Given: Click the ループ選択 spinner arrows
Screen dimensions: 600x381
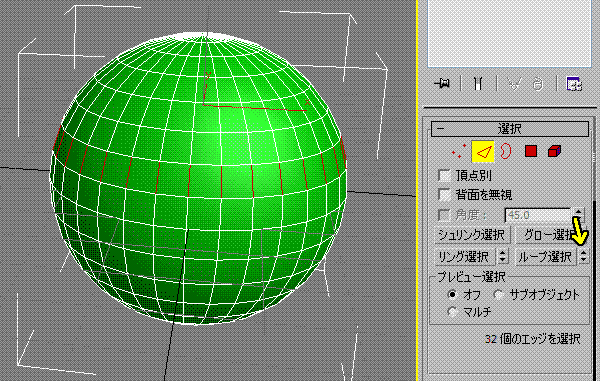Looking at the screenshot, I should pos(583,257).
